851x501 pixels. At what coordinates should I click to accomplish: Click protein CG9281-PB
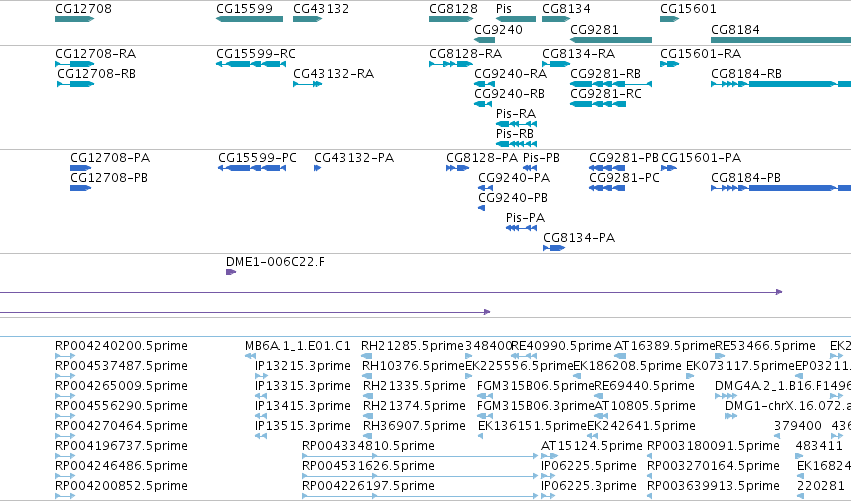click(x=607, y=168)
